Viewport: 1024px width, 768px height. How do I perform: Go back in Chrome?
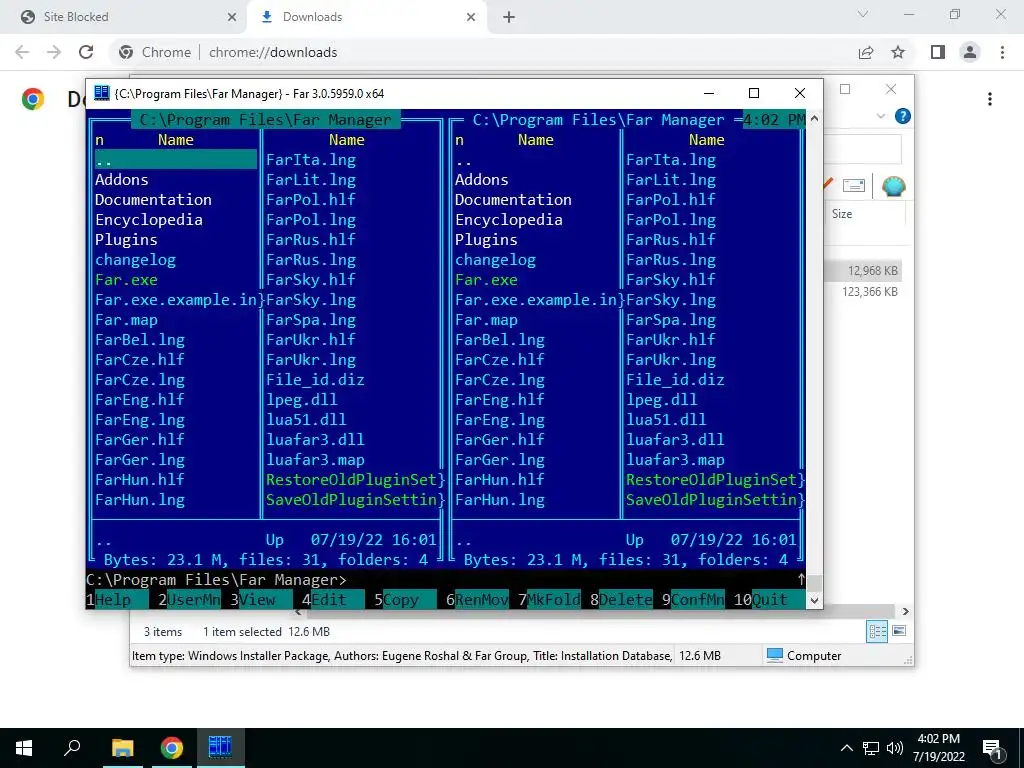tap(22, 52)
